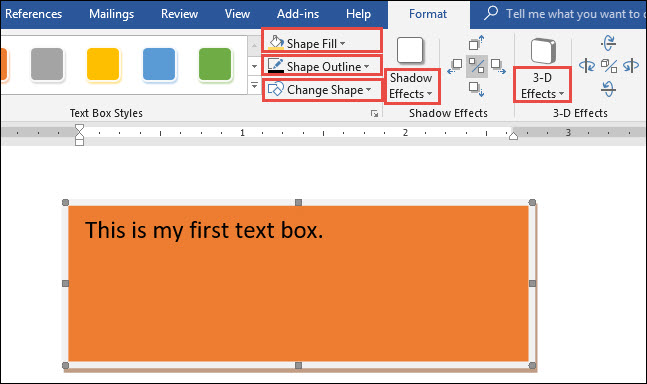Switch to the Mailings tab
Image resolution: width=647 pixels, height=384 pixels.
[111, 14]
